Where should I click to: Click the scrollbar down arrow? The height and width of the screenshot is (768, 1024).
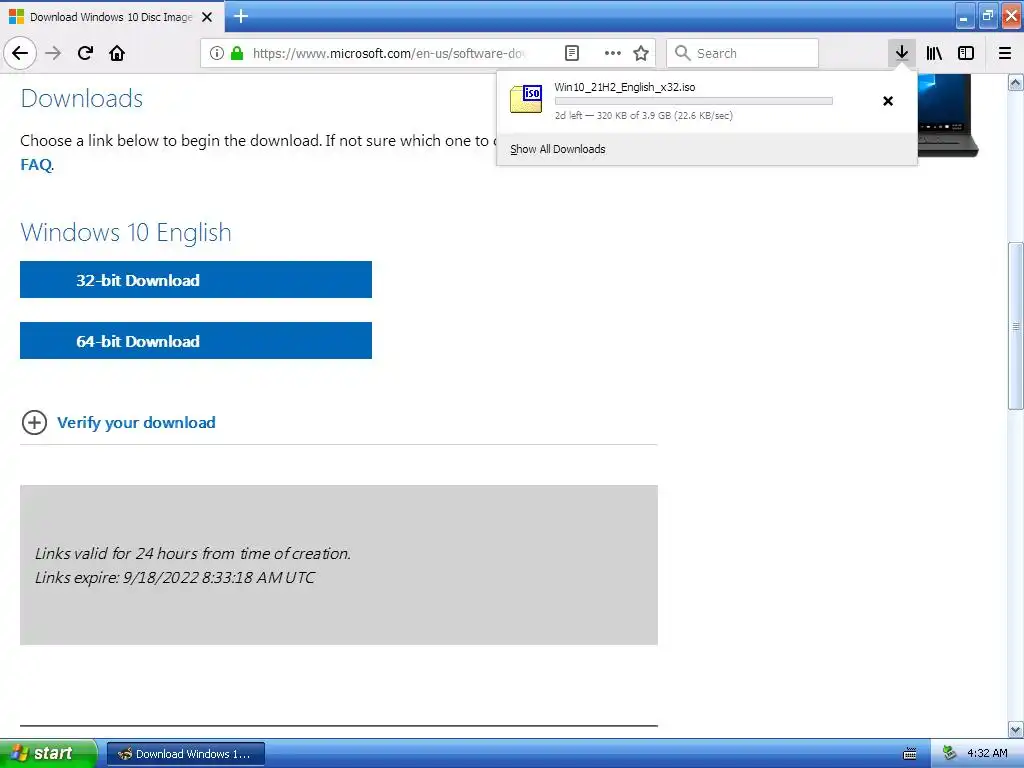point(1015,729)
